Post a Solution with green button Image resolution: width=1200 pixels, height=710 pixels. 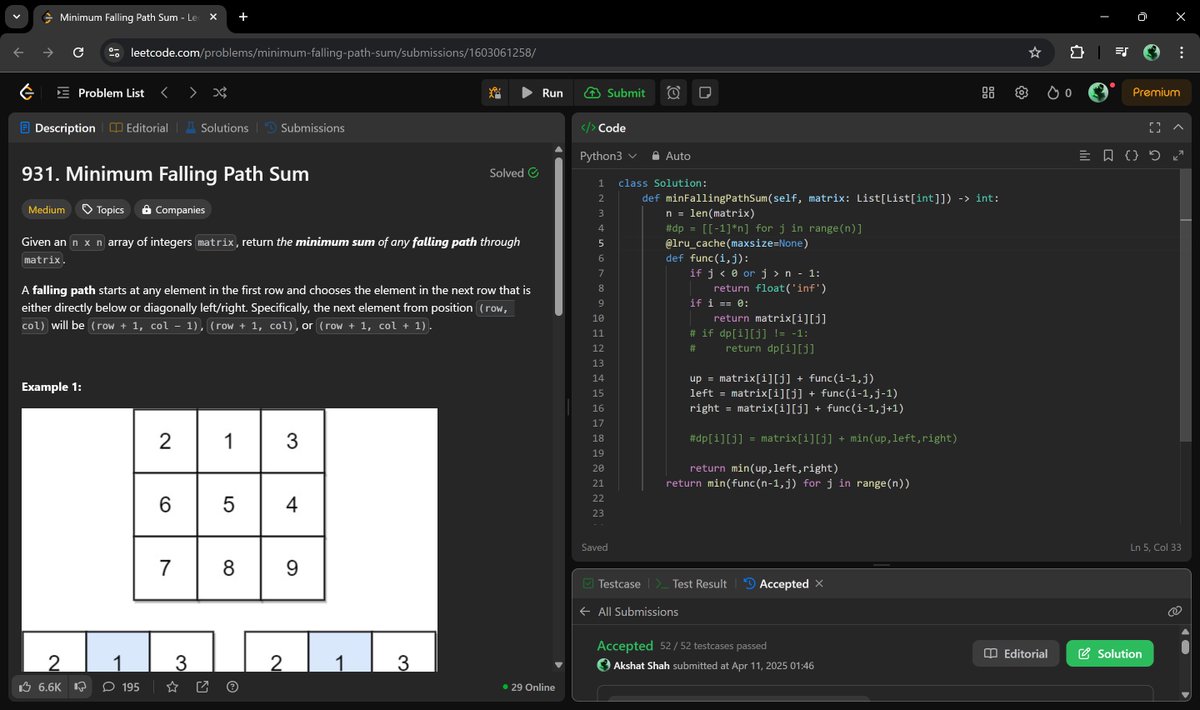[x=1110, y=654]
